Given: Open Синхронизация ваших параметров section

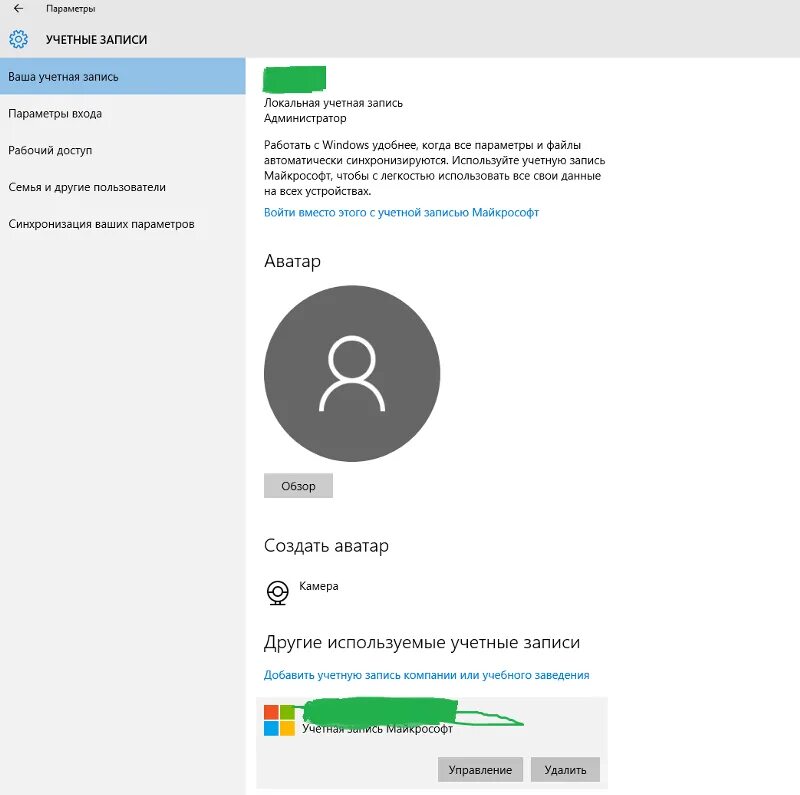Looking at the screenshot, I should [122, 223].
